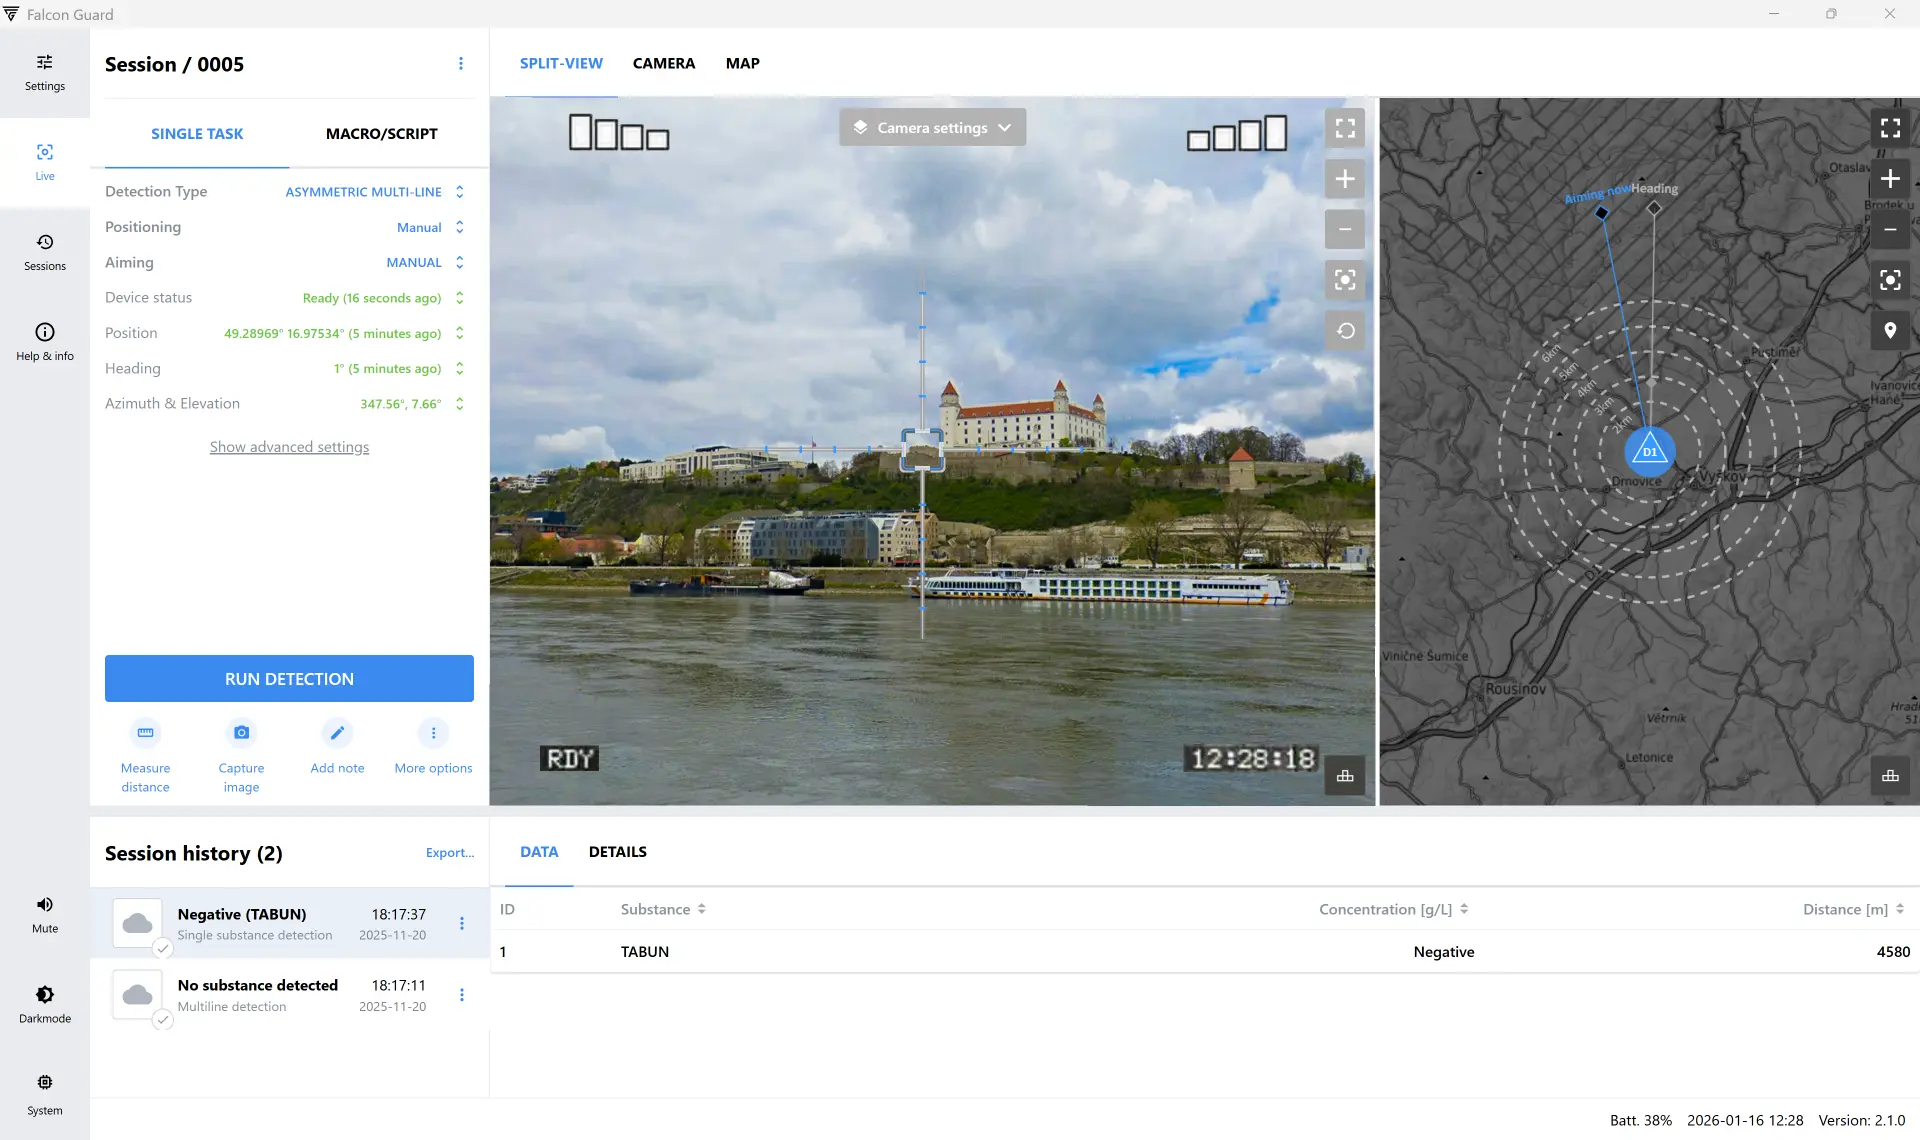
Task: Zoom in on the map
Action: coord(1890,179)
